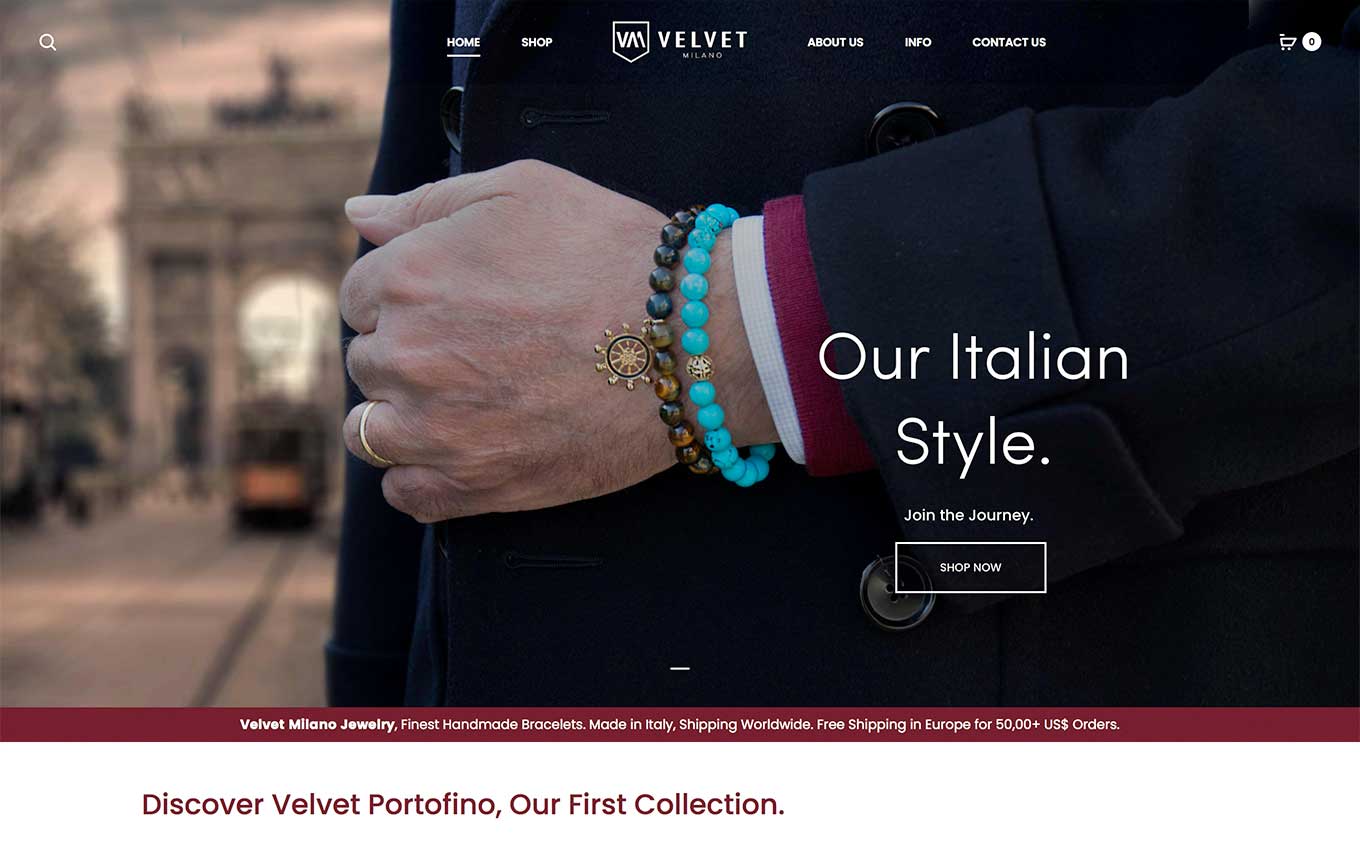Click the bold 'Velvet Milano Jewelry' banner text
The width and height of the screenshot is (1360, 857).
click(x=317, y=724)
